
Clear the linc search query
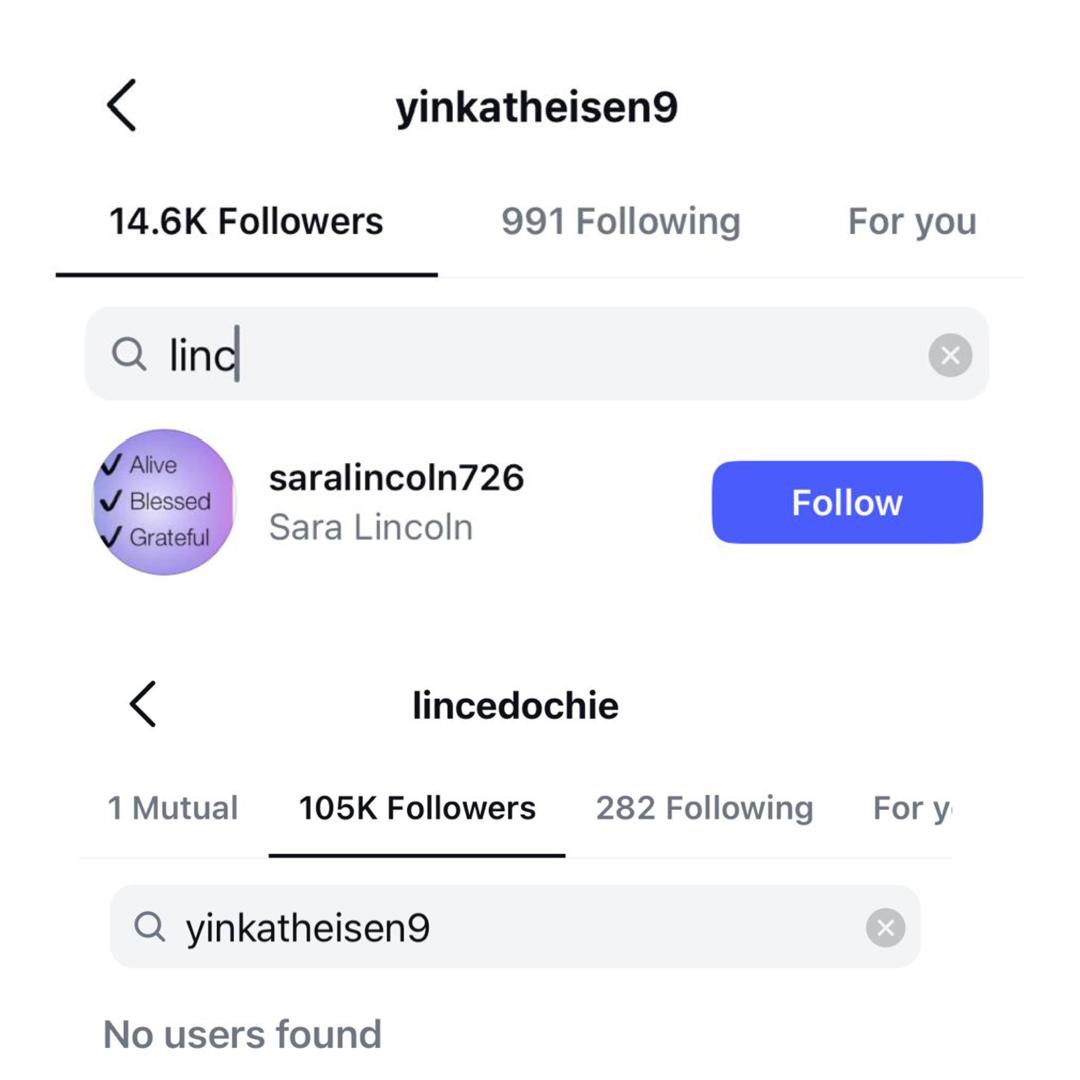[x=948, y=354]
